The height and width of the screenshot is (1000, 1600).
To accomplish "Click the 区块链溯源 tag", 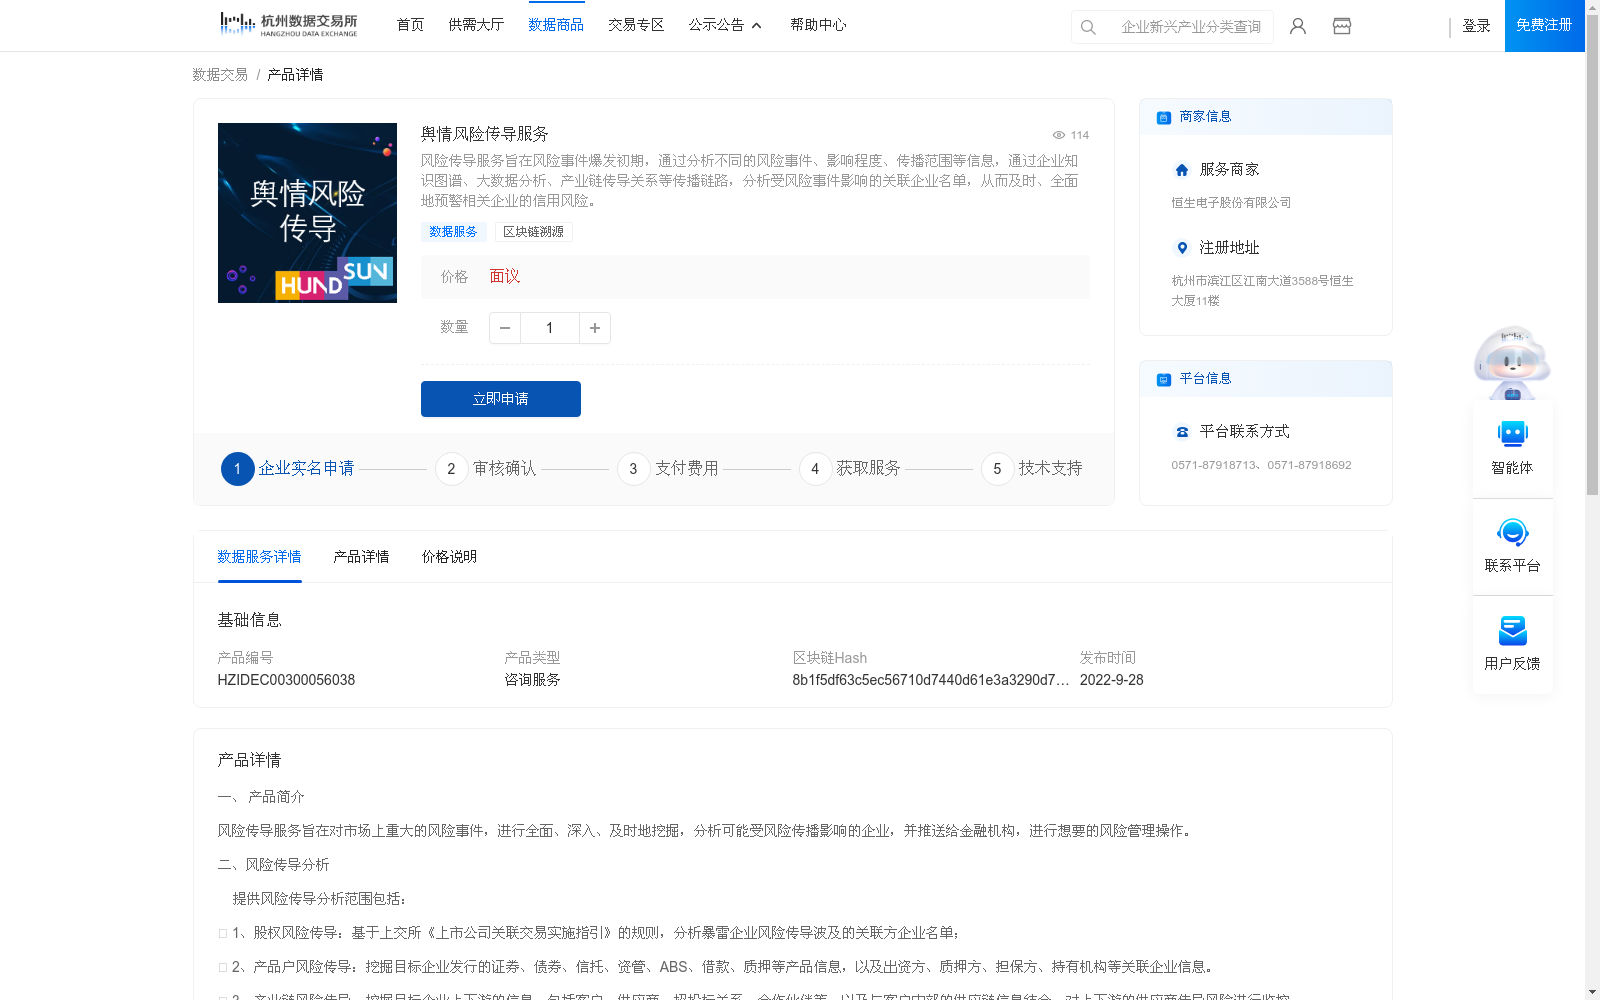I will (x=533, y=232).
